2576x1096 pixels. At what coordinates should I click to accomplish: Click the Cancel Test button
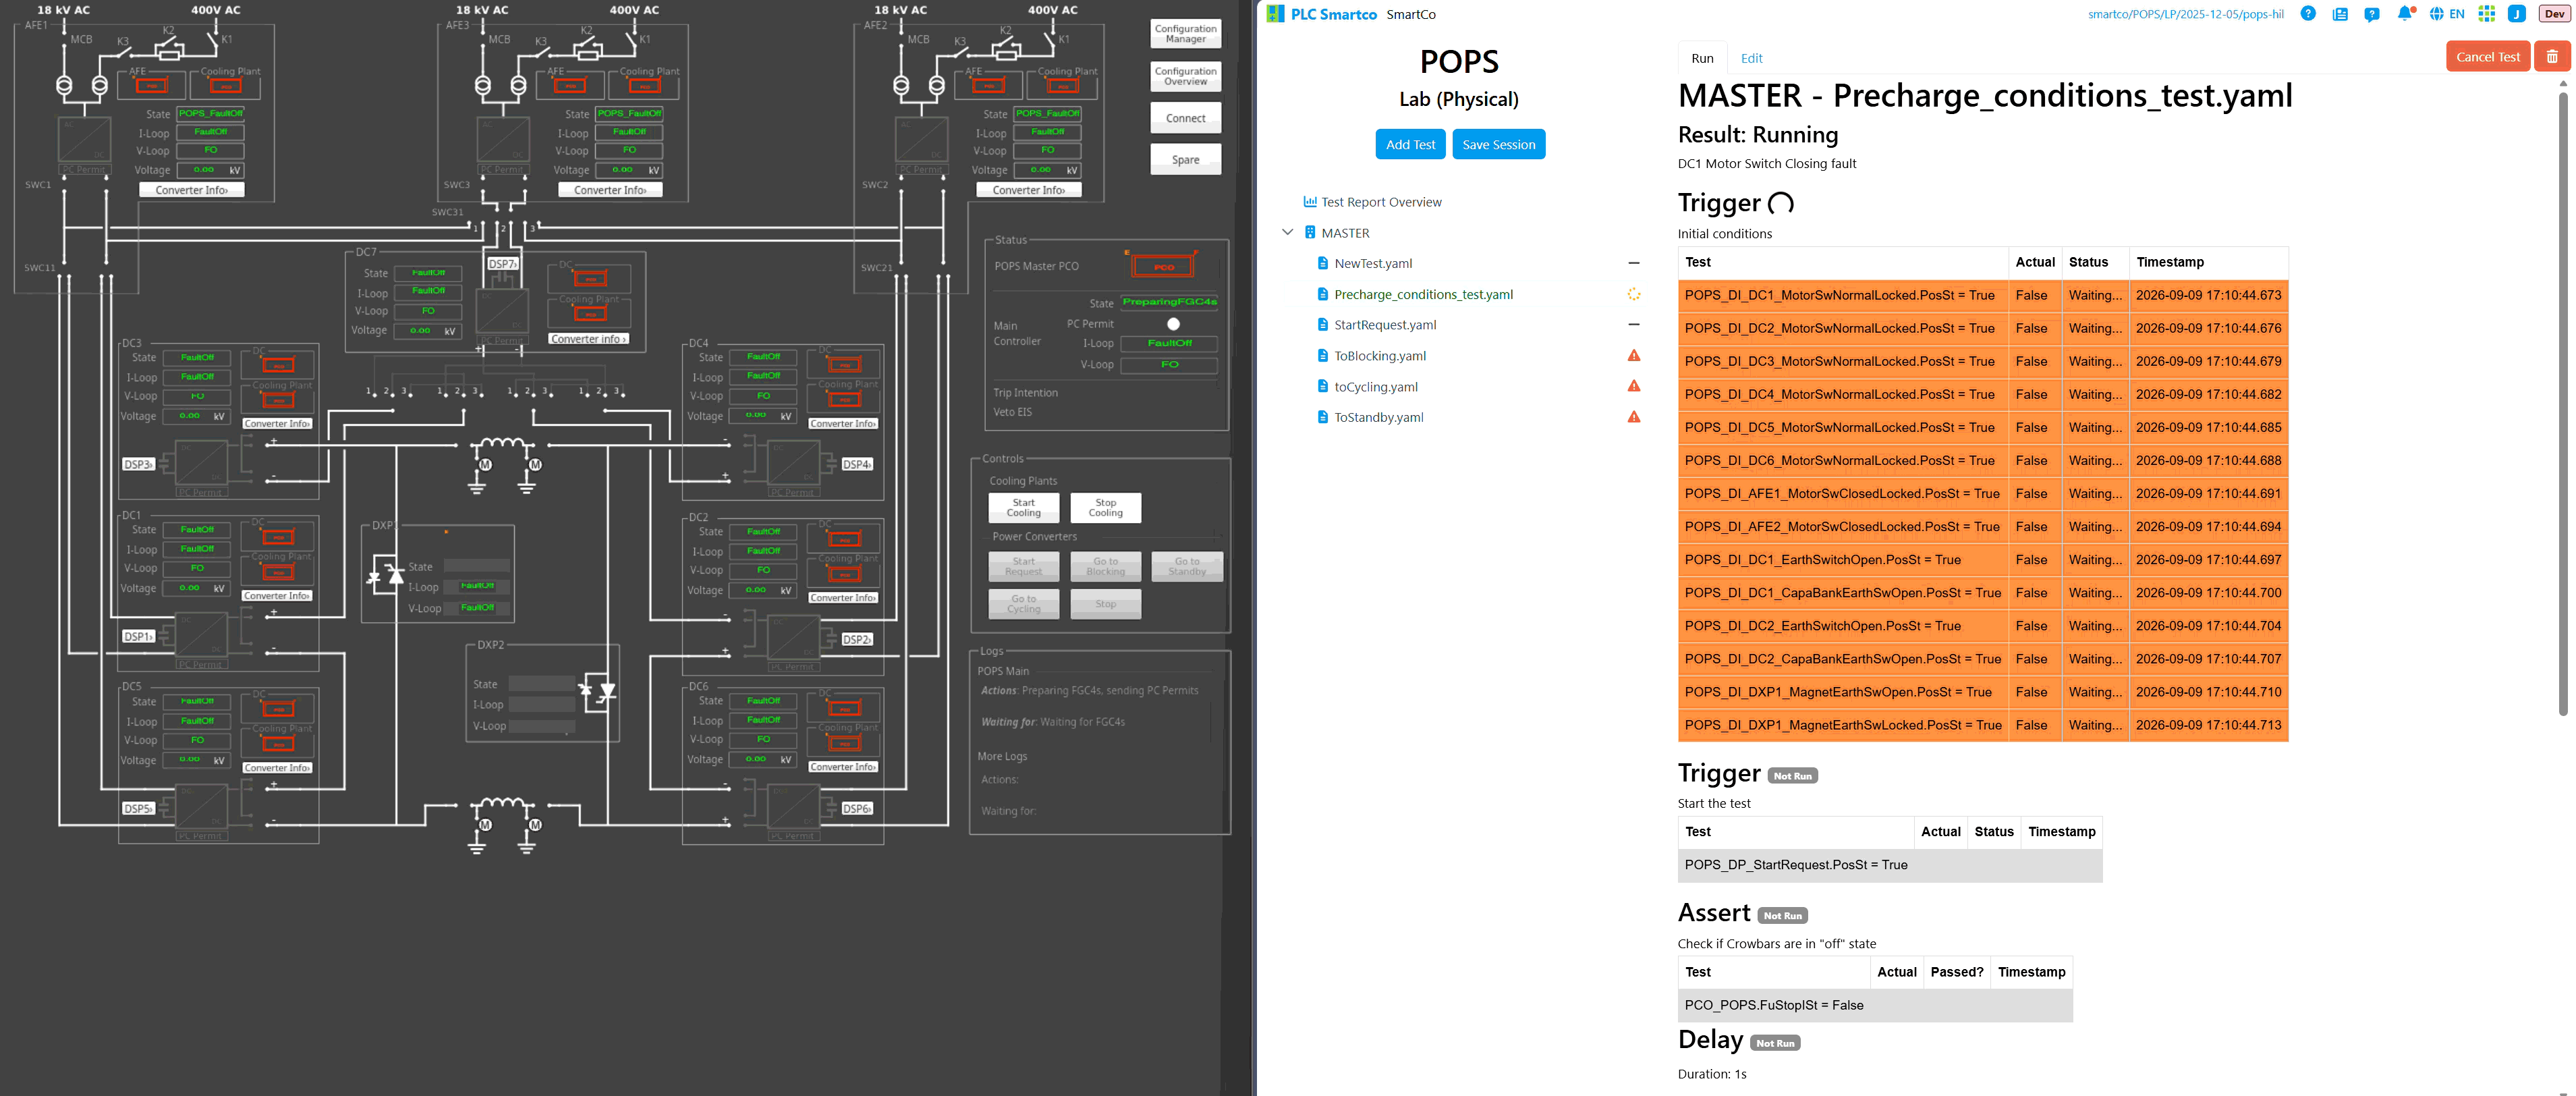[2487, 56]
